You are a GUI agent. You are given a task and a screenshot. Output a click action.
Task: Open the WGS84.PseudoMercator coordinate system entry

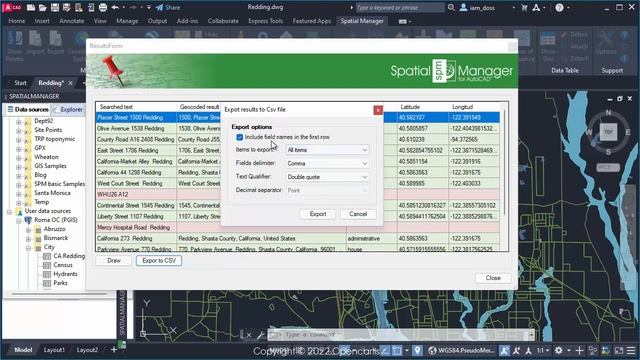[462, 350]
